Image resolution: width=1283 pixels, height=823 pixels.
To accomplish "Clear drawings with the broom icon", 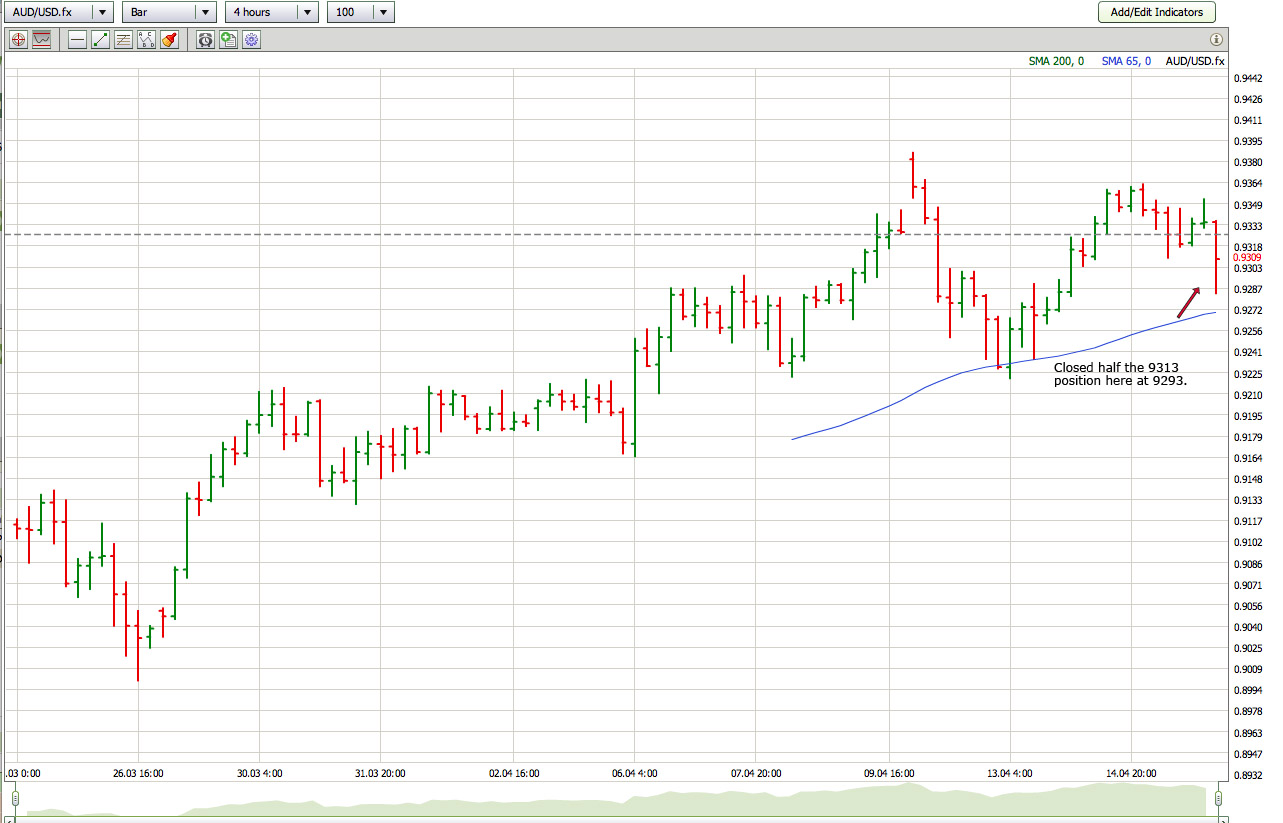I will (169, 40).
